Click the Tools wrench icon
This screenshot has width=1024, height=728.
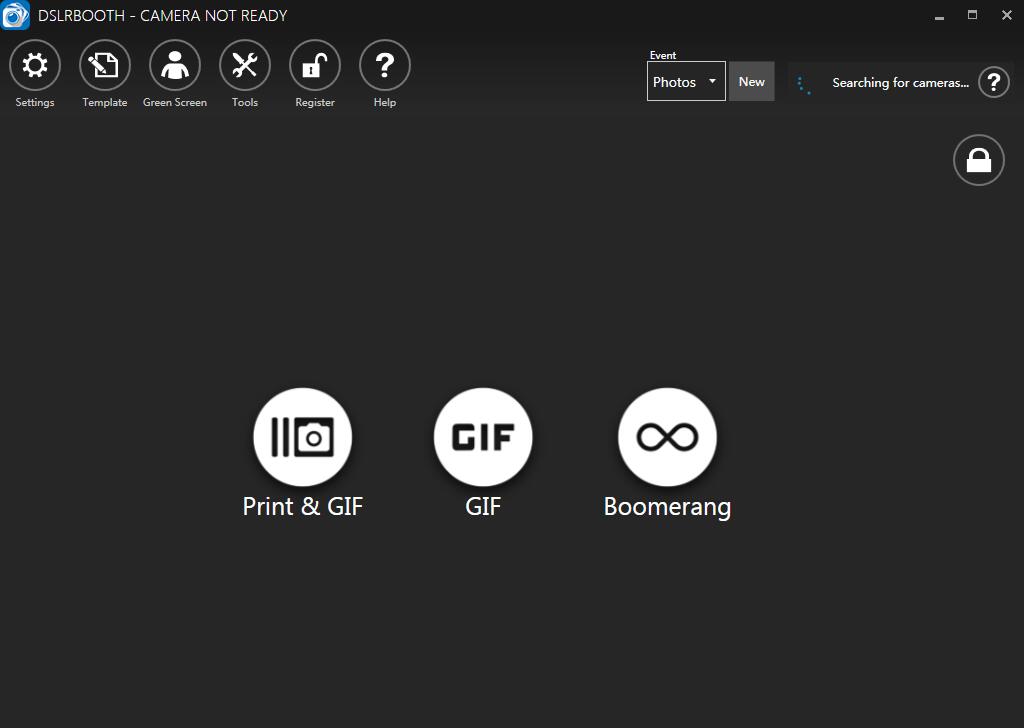[x=244, y=64]
